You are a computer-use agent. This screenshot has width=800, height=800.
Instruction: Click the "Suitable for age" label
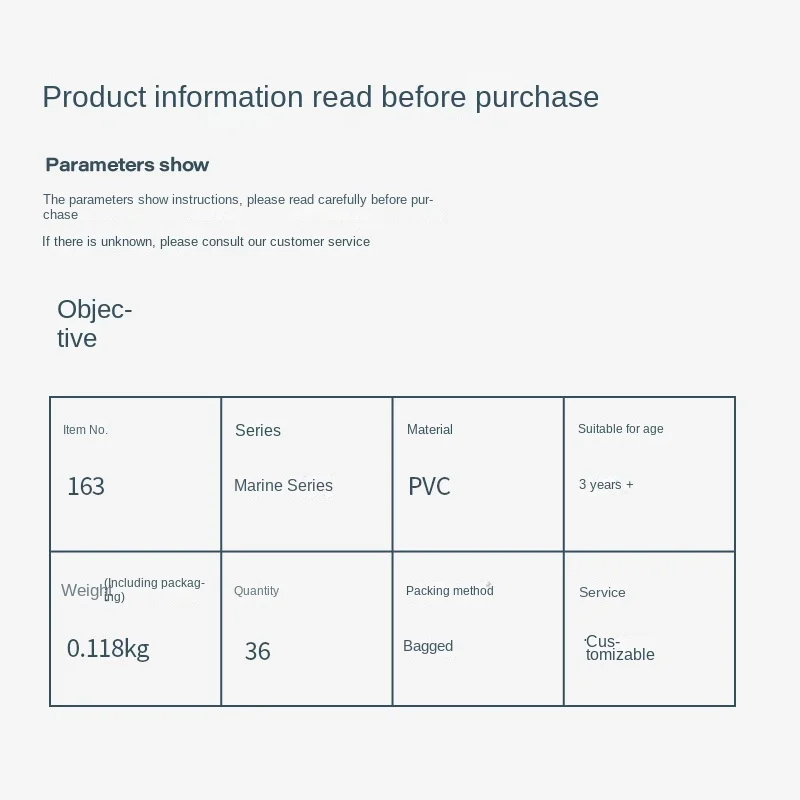pyautogui.click(x=620, y=429)
